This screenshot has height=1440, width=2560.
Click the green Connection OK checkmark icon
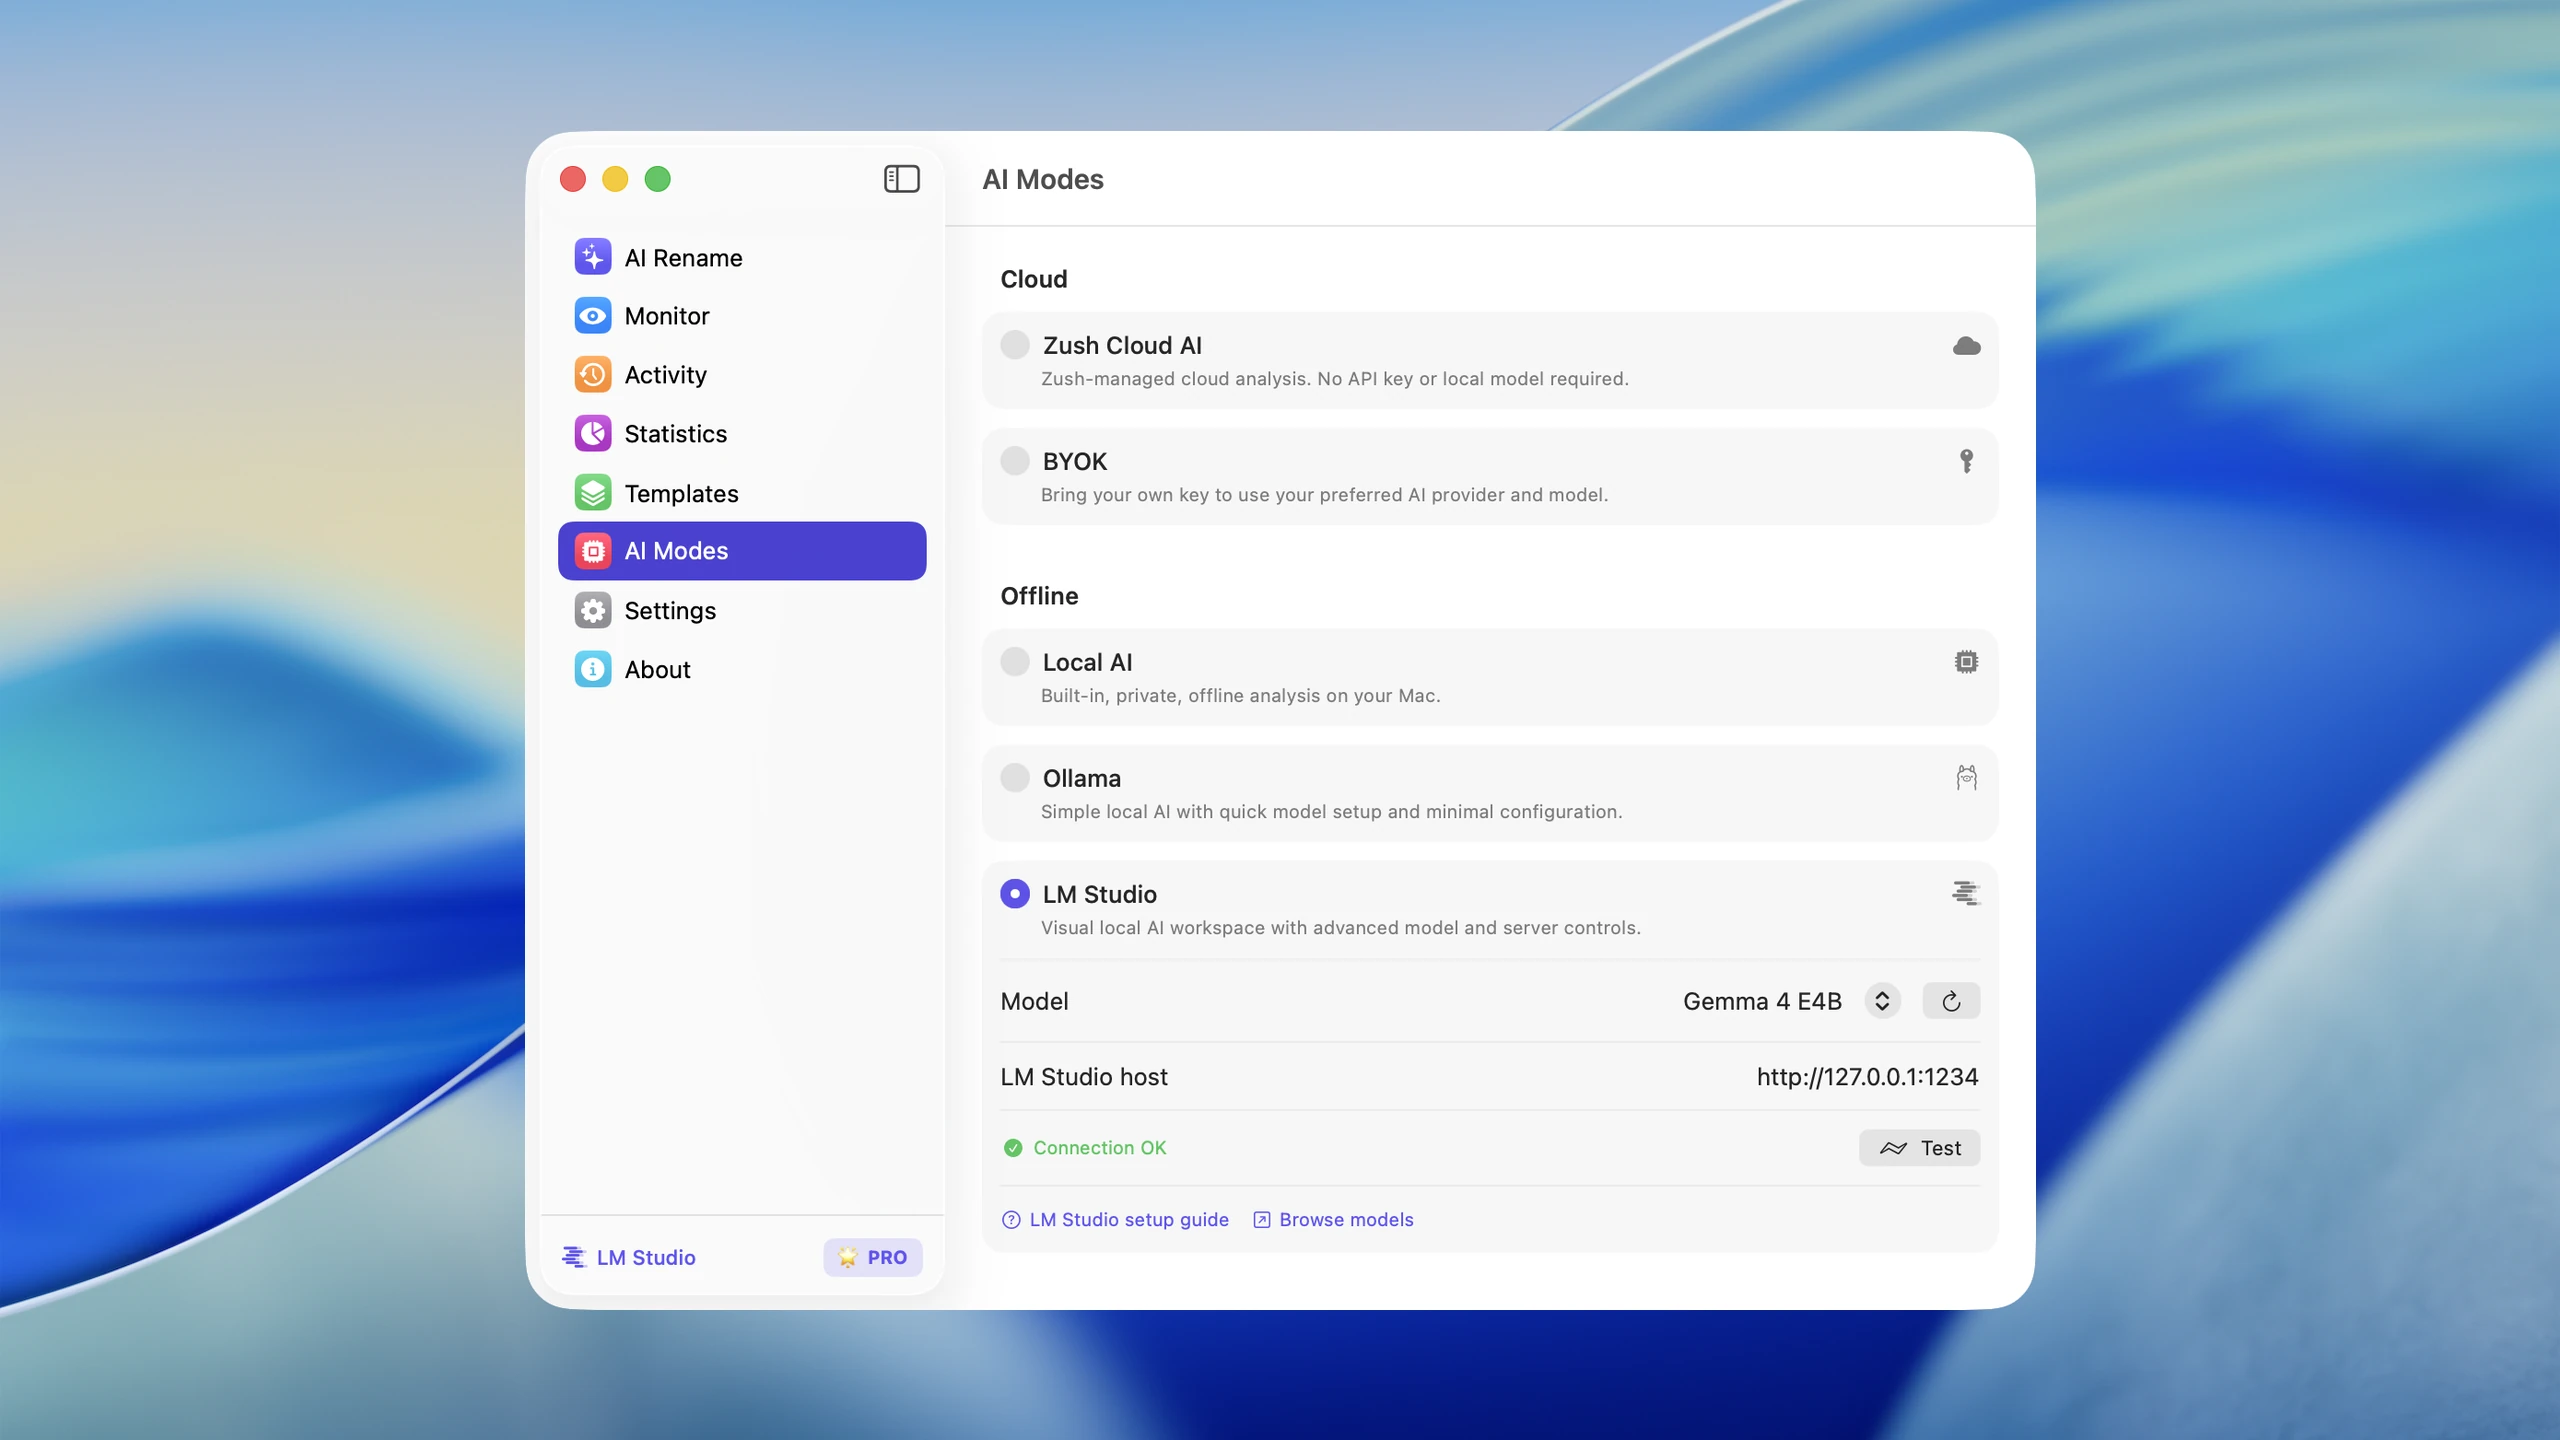(x=1013, y=1148)
